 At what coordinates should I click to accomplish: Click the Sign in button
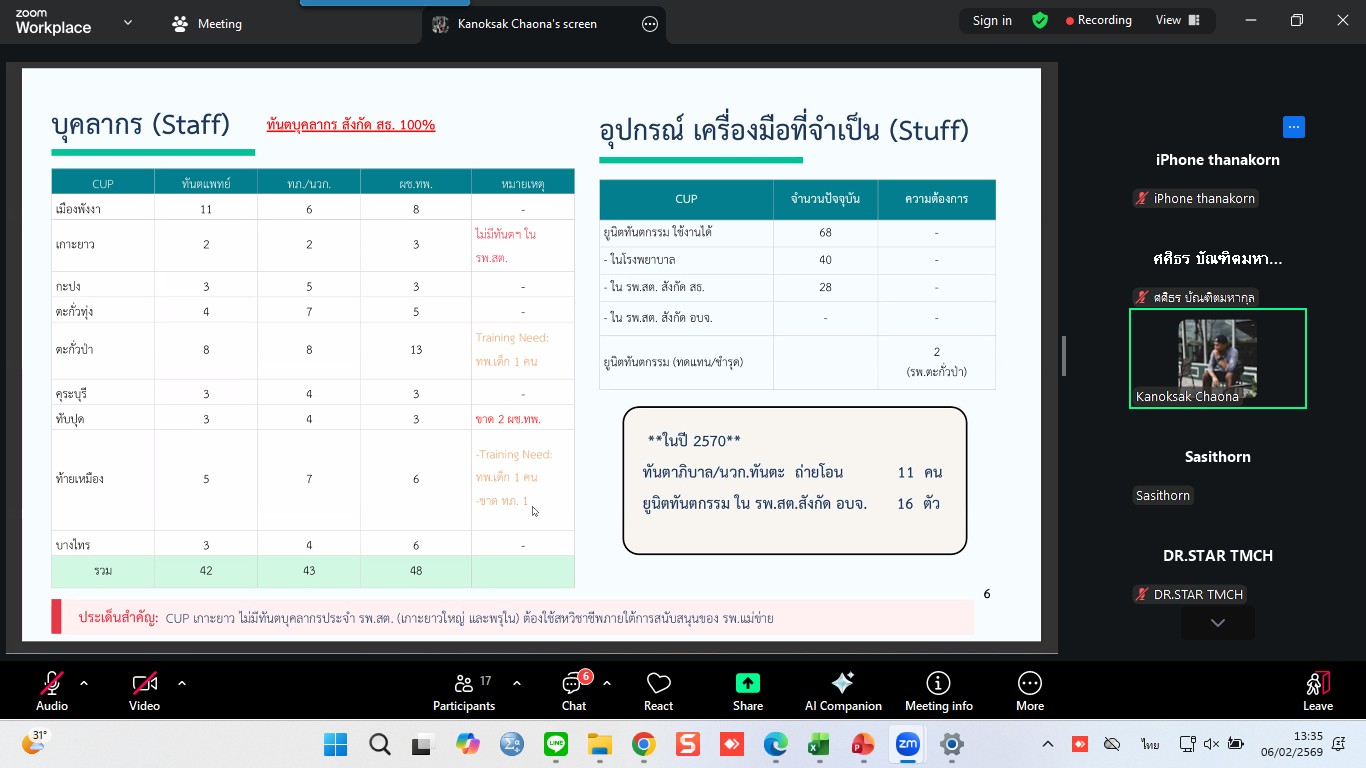coord(992,21)
